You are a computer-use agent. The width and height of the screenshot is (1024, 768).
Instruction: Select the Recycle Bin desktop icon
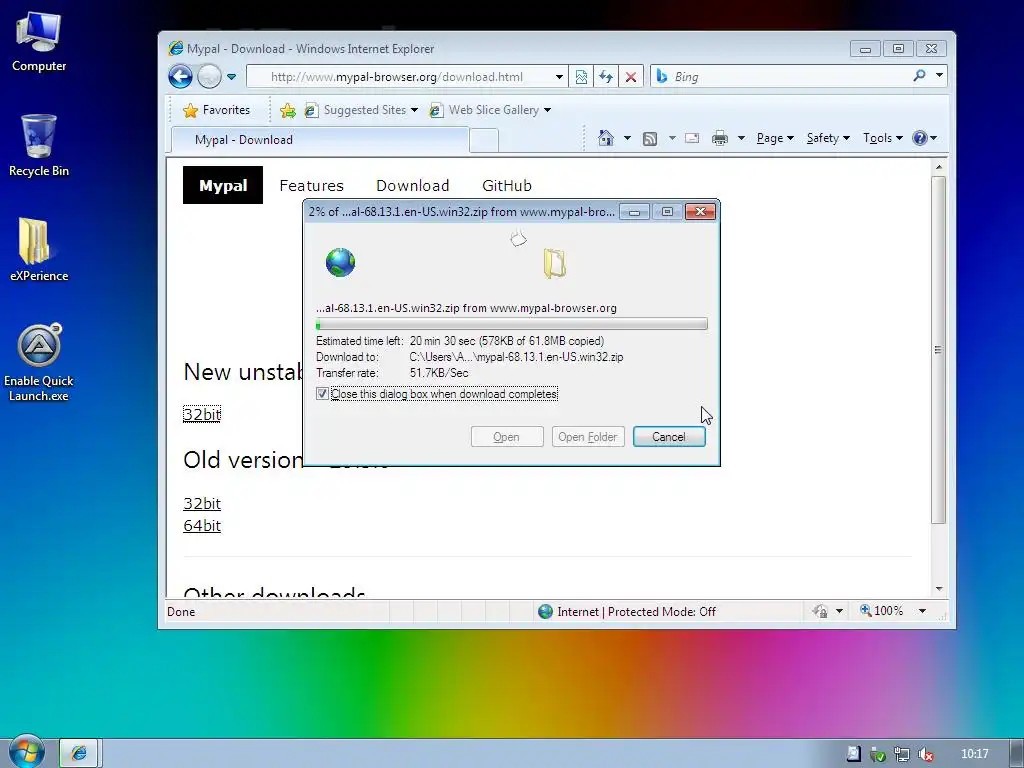39,146
